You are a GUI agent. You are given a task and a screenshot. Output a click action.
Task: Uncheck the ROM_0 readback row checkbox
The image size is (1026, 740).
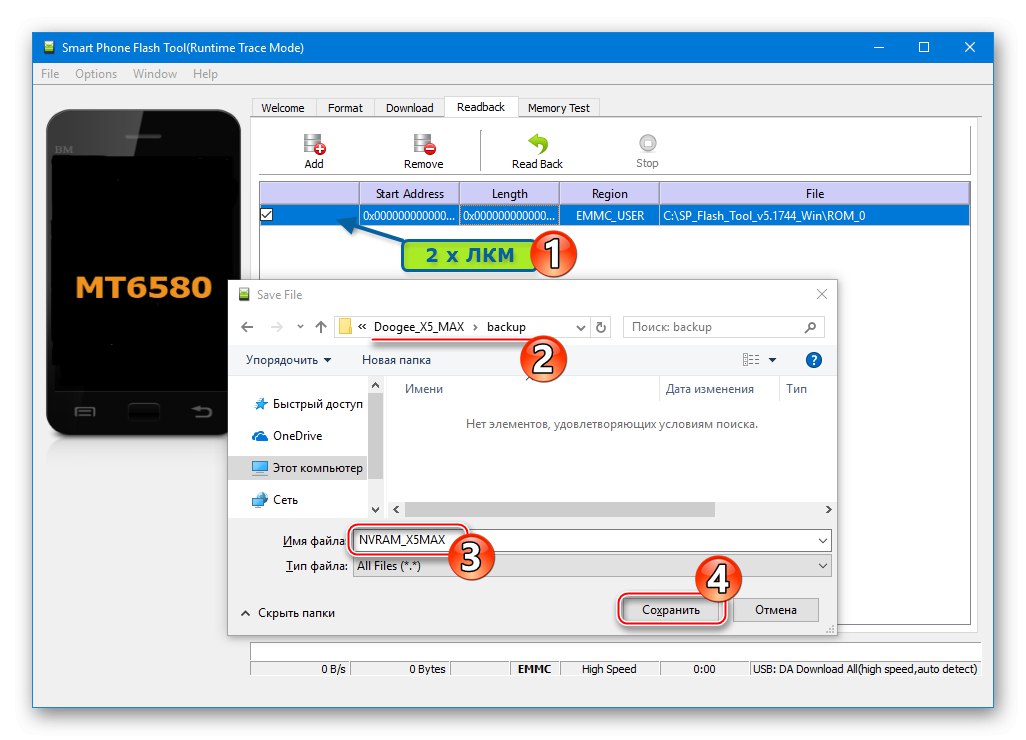[266, 215]
